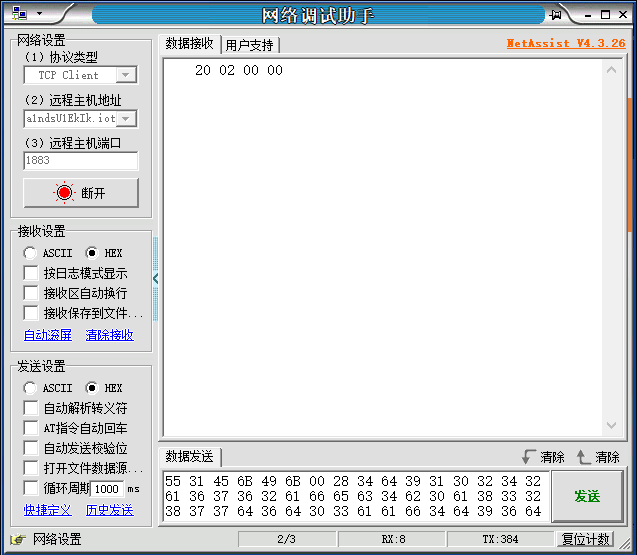The width and height of the screenshot is (637, 555).
Task: Collapse the left panel with splitter arrow
Action: click(x=156, y=279)
